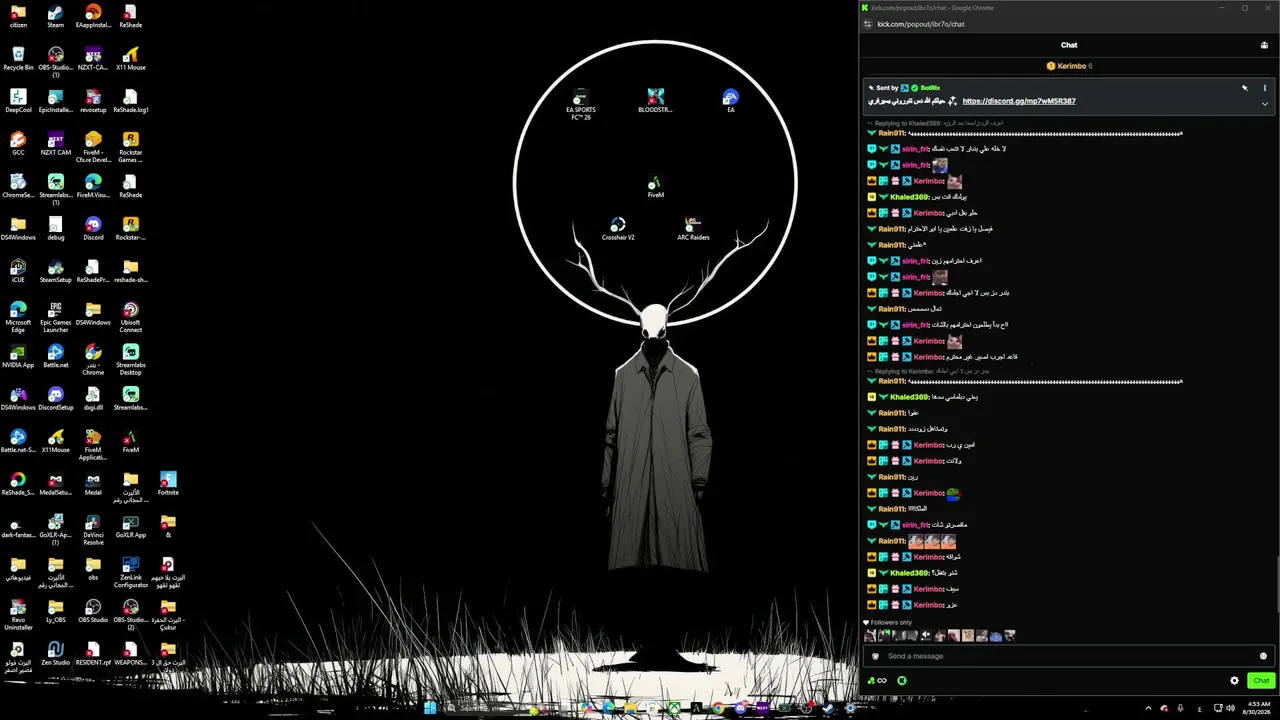Launch ARC Raiders from the desktop
Screen dimensions: 1280x720
pyautogui.click(x=693, y=229)
